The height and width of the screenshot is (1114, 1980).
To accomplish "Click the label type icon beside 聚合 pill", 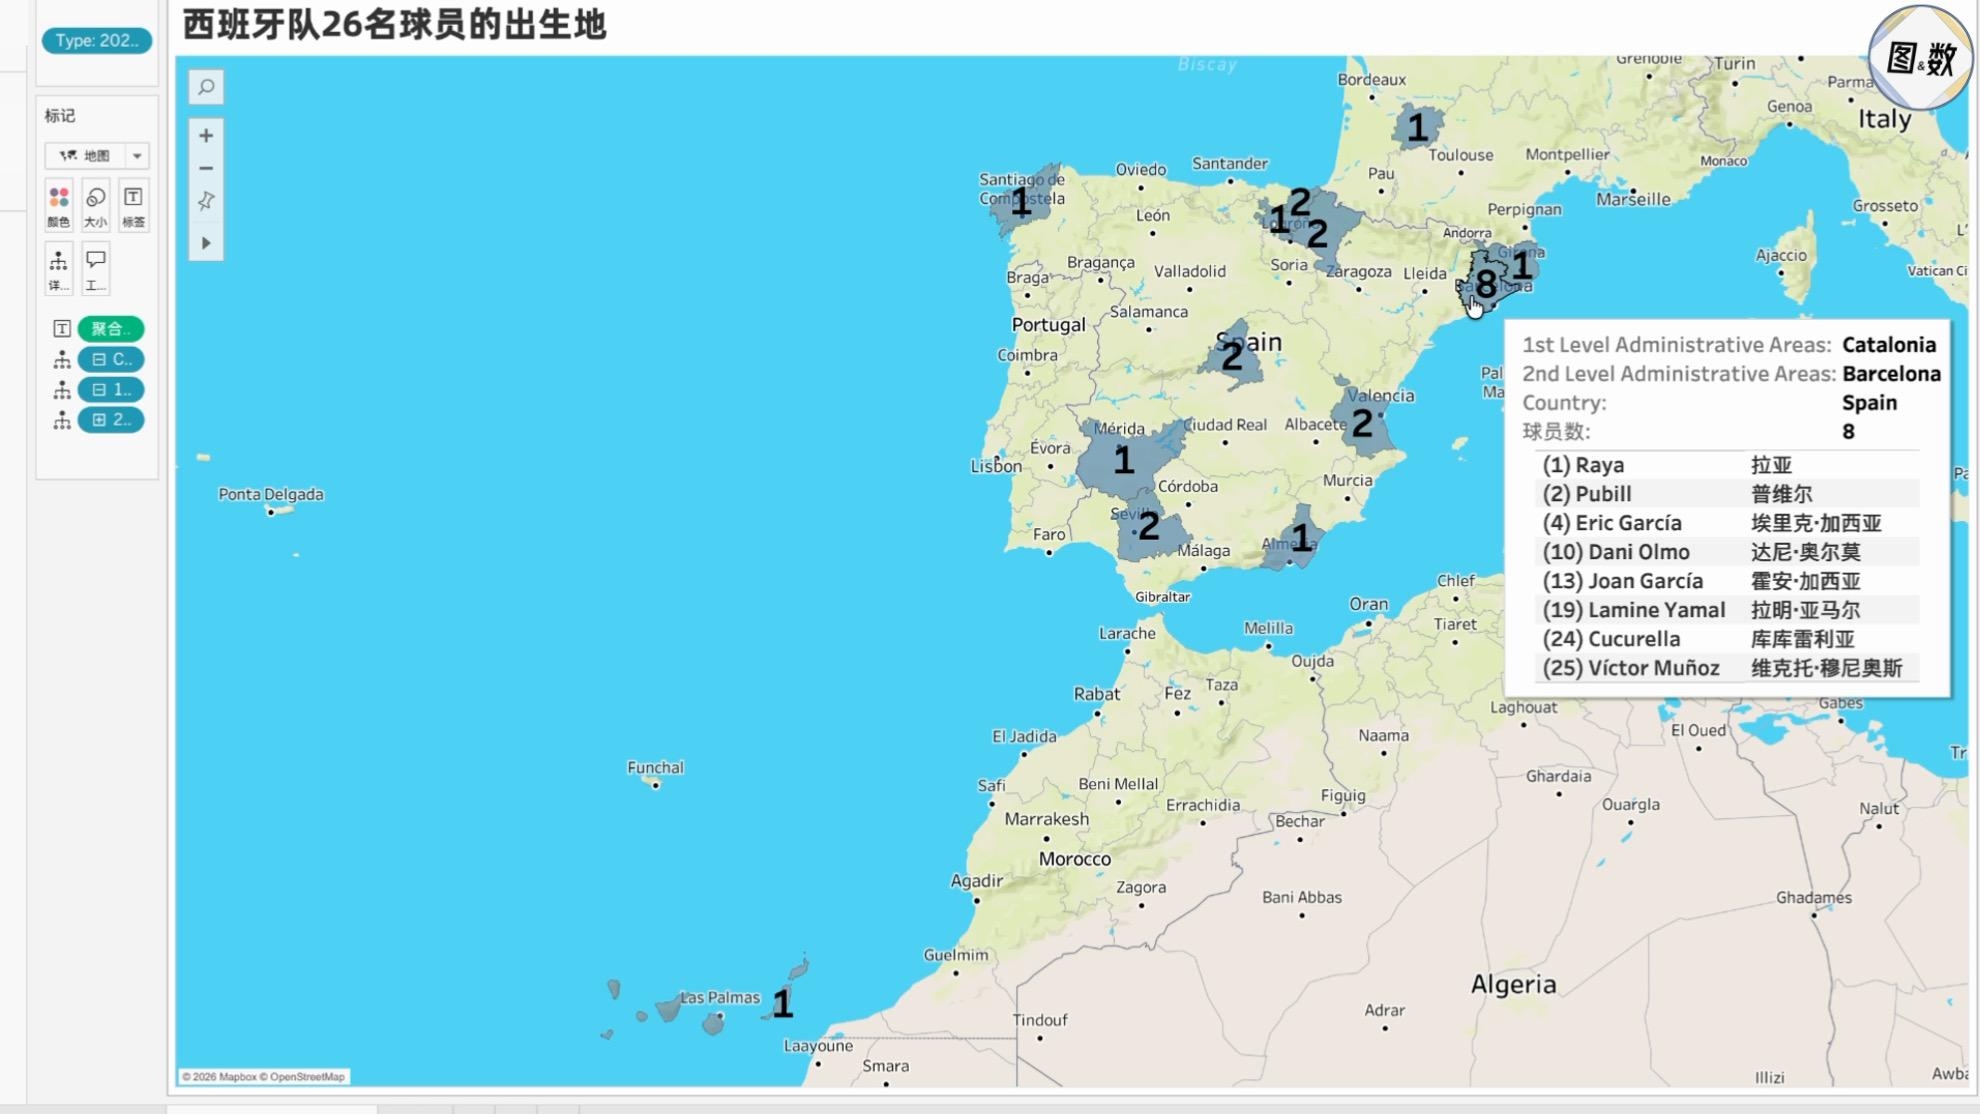I will pos(62,328).
